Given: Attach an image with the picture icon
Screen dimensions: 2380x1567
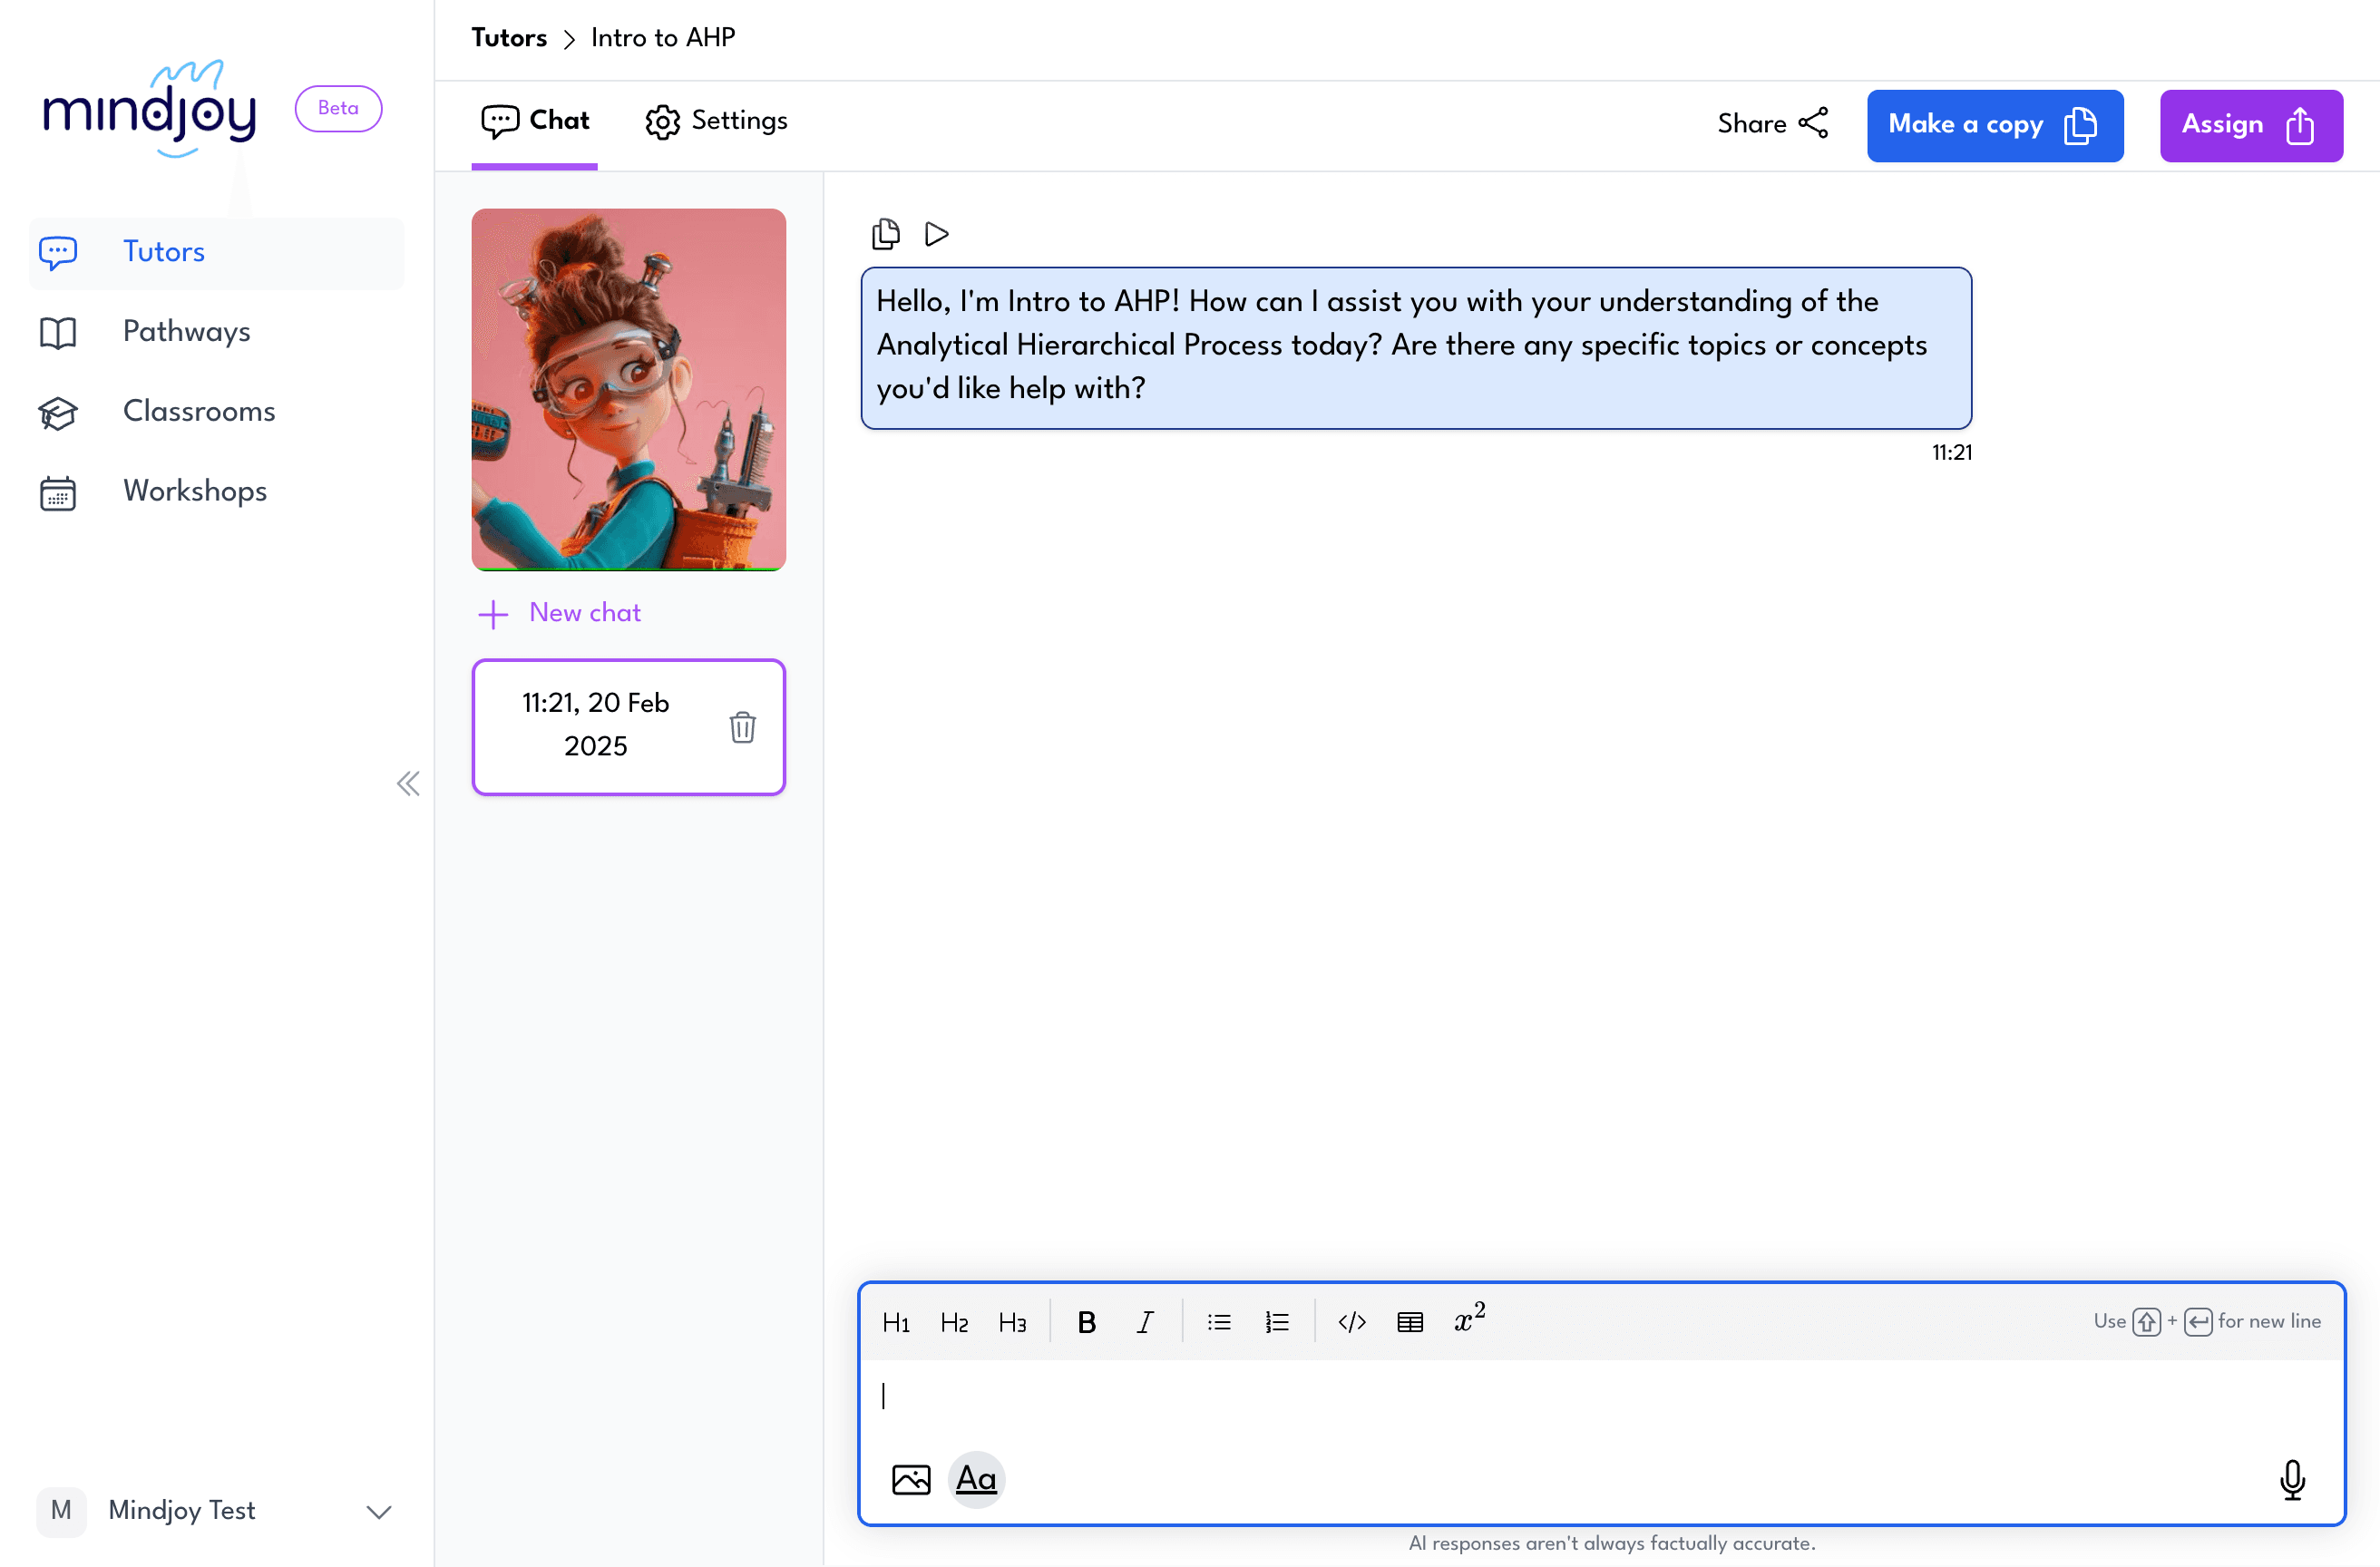Looking at the screenshot, I should coord(910,1479).
